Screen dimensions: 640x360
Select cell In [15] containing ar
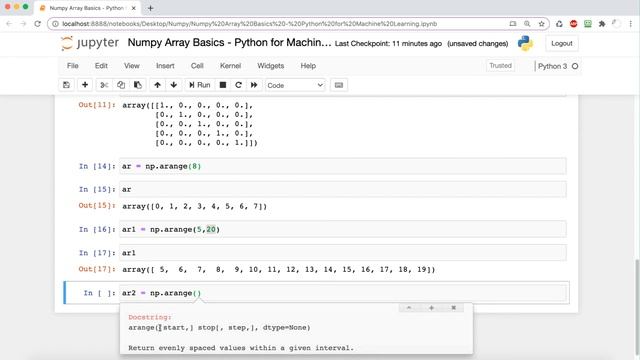(343, 189)
